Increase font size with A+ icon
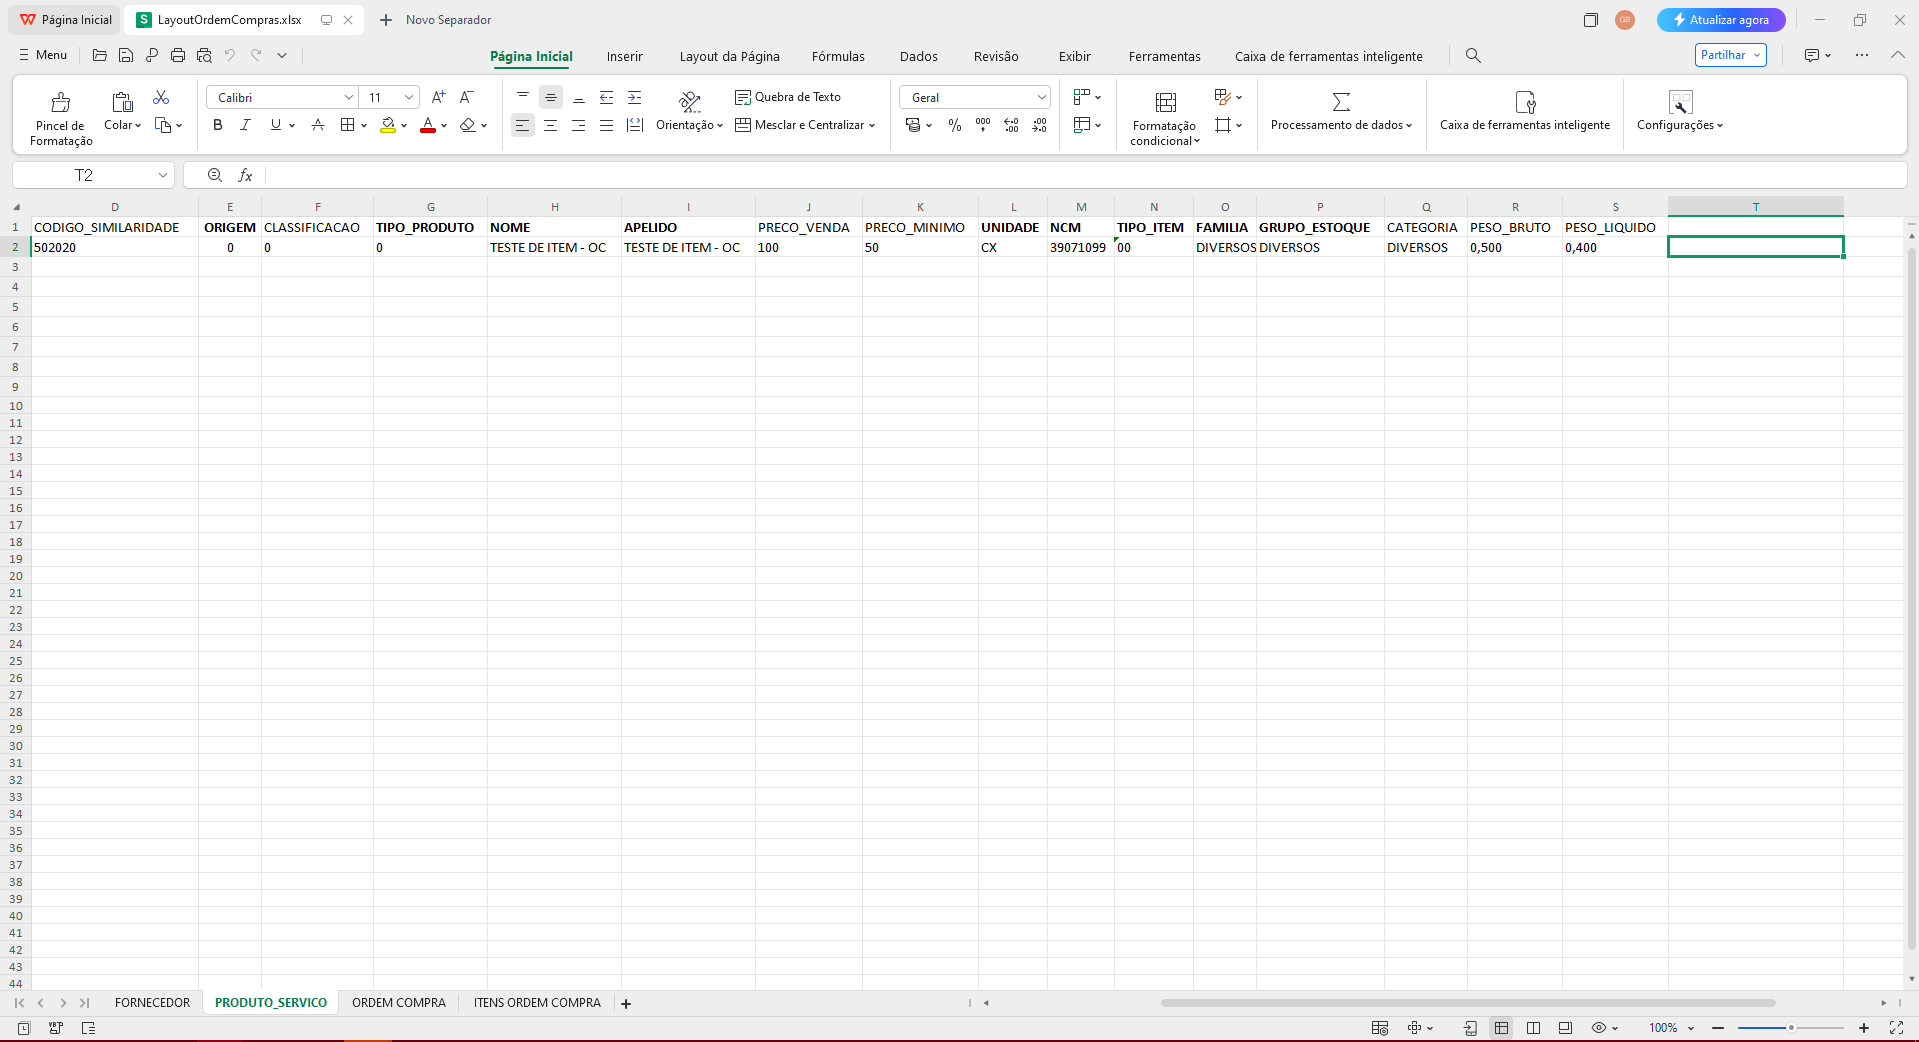 pos(438,97)
